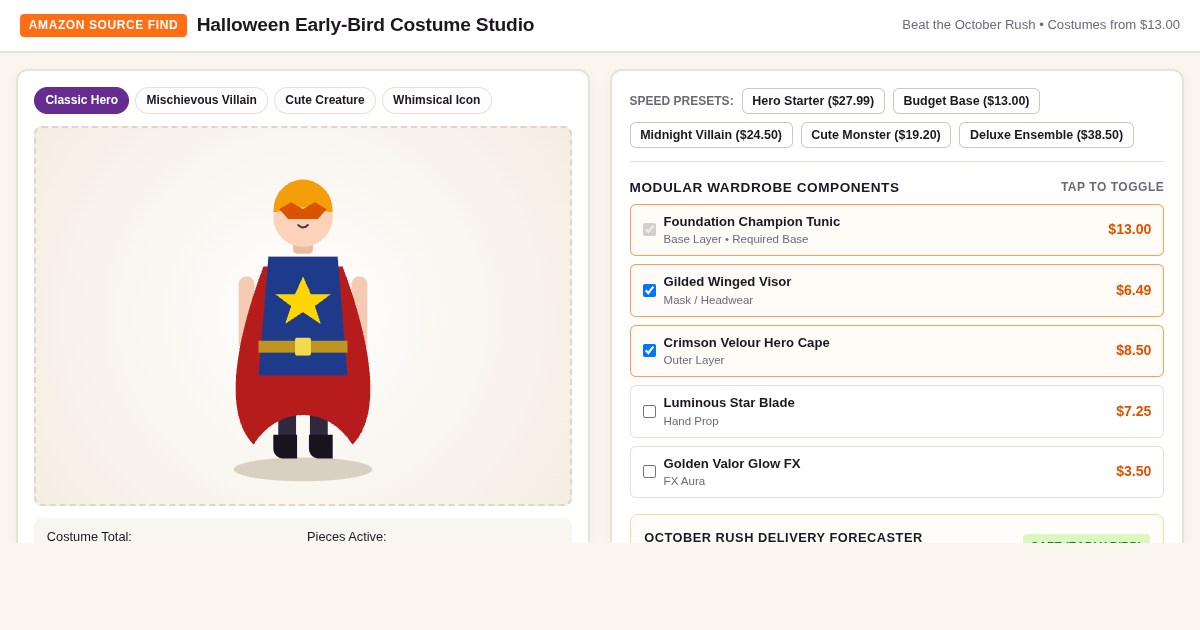Switch to Mischievous Villain tab
The height and width of the screenshot is (630, 1200).
pos(201,100)
